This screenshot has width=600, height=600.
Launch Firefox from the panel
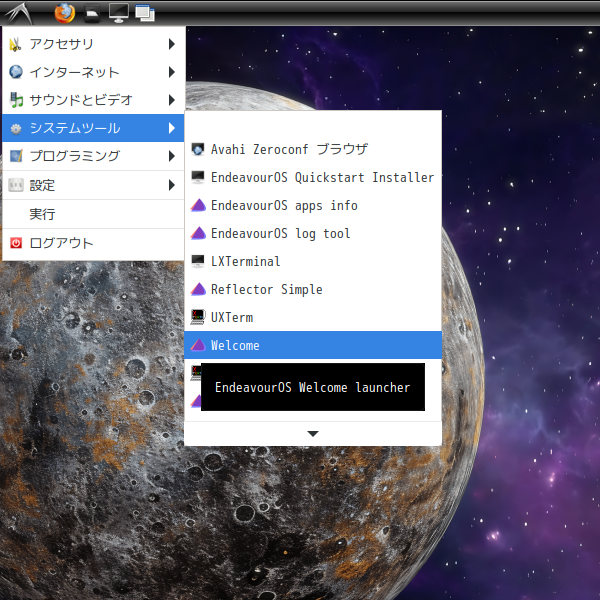pyautogui.click(x=65, y=13)
